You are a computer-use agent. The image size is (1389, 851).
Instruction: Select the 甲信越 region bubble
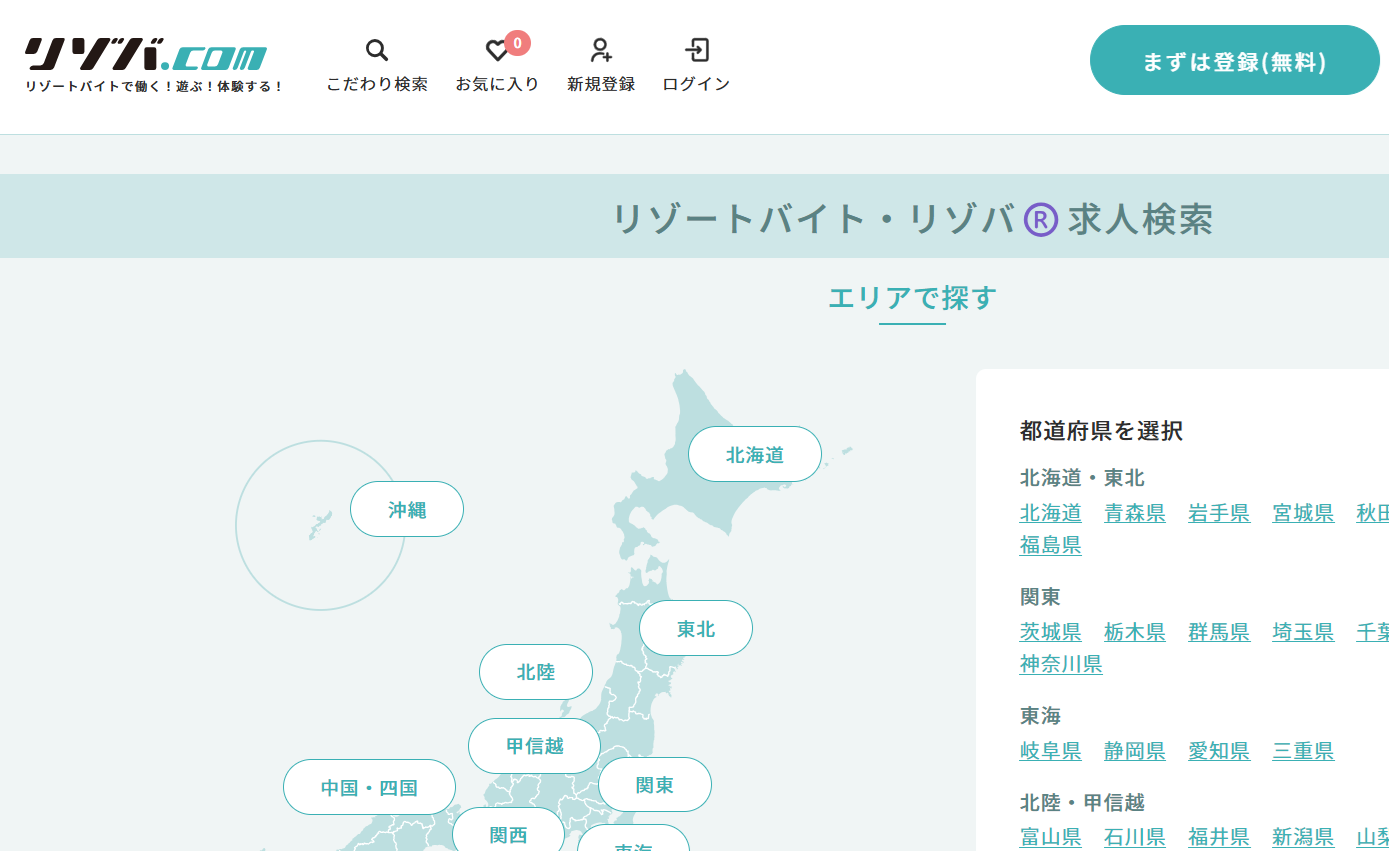pos(534,746)
